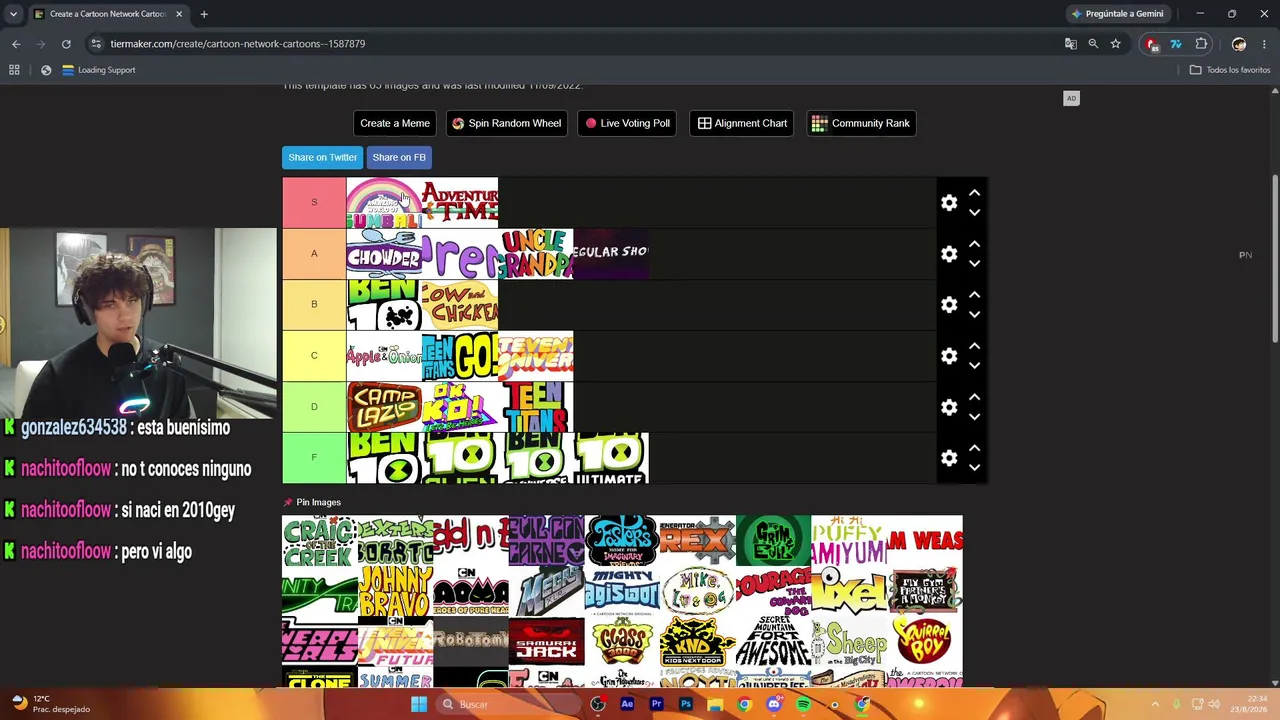Start a Live Voting Poll
Image resolution: width=1280 pixels, height=720 pixels.
click(x=628, y=123)
